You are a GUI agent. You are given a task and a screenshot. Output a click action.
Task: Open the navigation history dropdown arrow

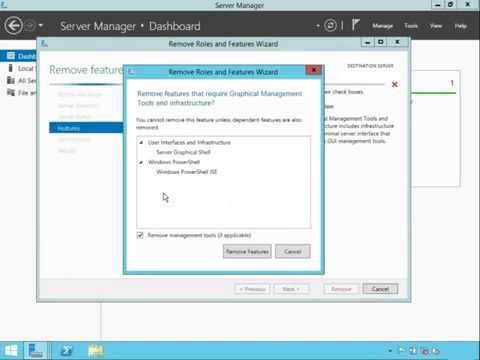41,25
